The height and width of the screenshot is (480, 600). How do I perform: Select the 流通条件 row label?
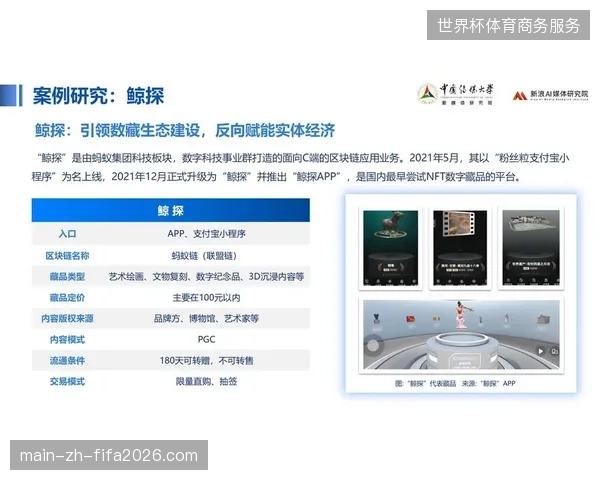coord(67,361)
